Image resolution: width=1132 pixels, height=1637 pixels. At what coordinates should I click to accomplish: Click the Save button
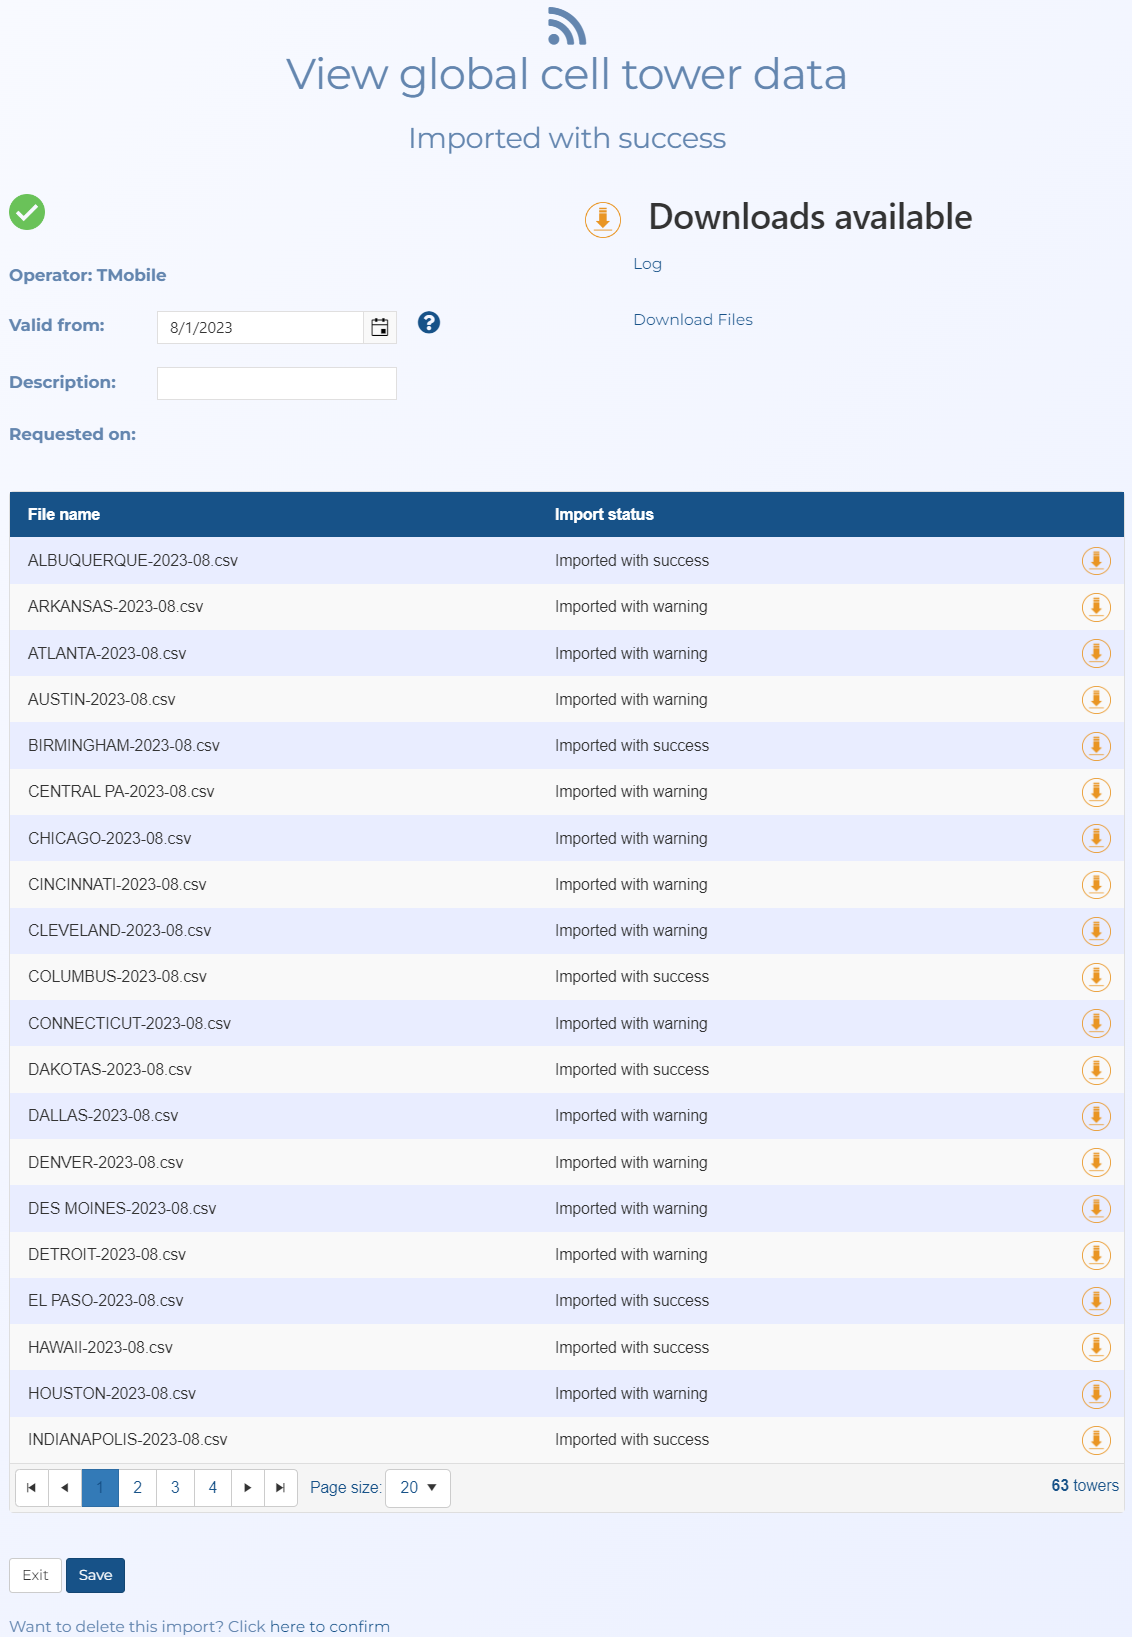95,1575
